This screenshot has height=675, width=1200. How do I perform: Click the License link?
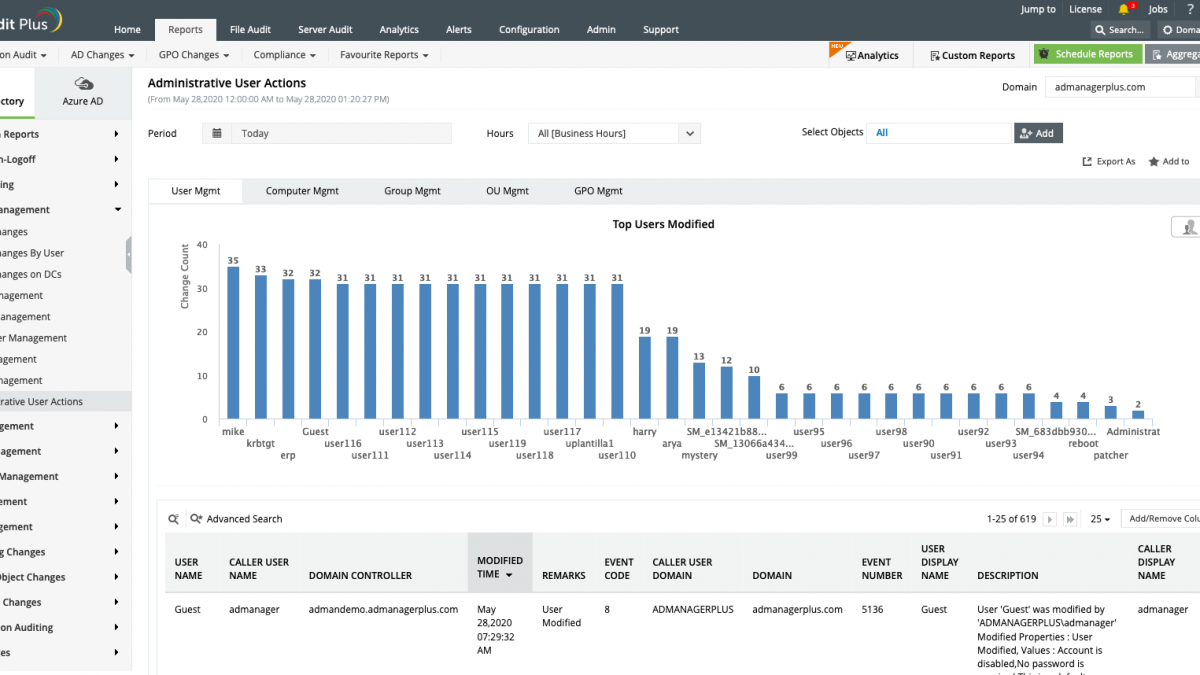1085,9
